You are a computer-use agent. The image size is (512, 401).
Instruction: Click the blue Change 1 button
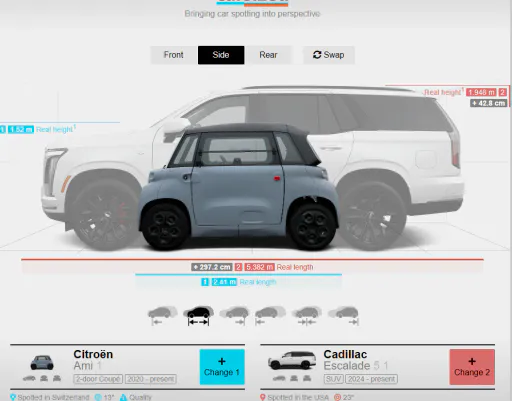click(222, 367)
